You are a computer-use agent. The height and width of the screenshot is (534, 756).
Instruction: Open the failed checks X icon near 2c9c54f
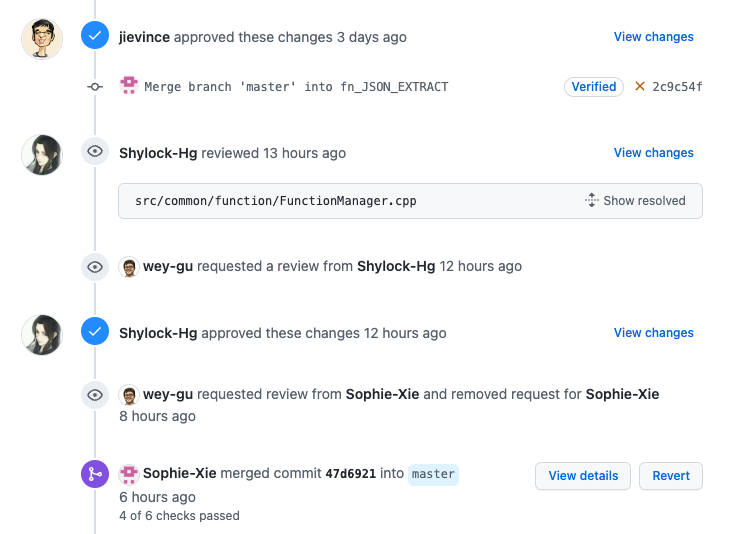tap(640, 86)
